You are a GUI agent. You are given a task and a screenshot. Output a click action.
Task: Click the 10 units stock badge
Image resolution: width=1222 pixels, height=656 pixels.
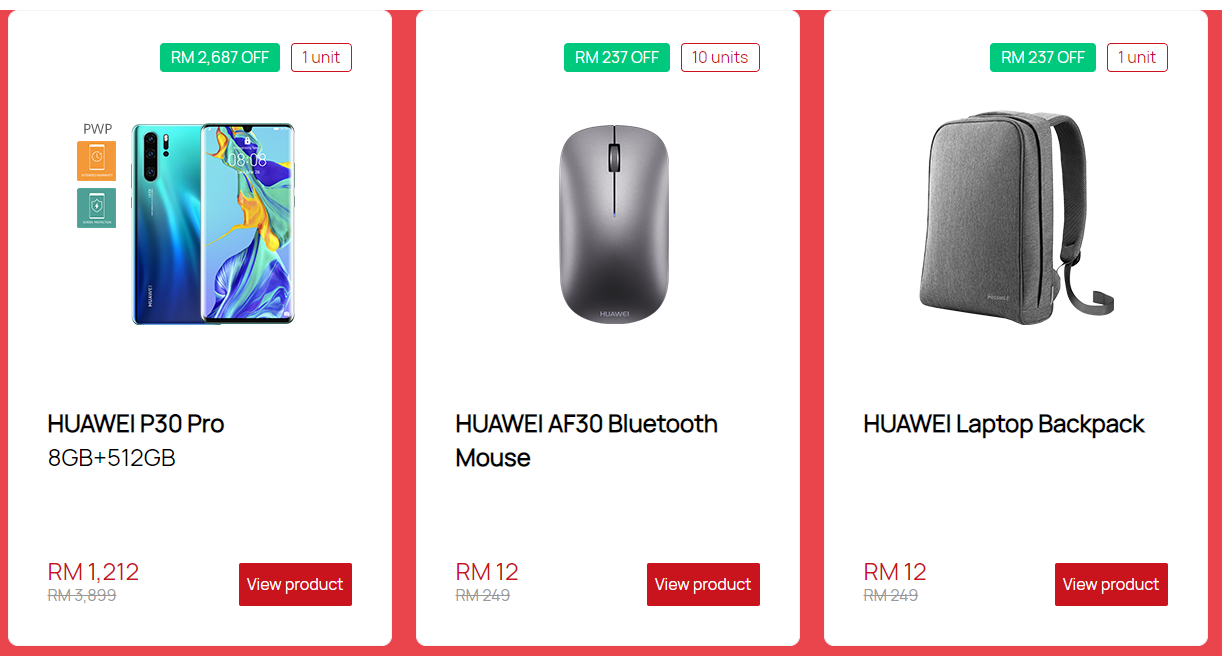pyautogui.click(x=720, y=58)
